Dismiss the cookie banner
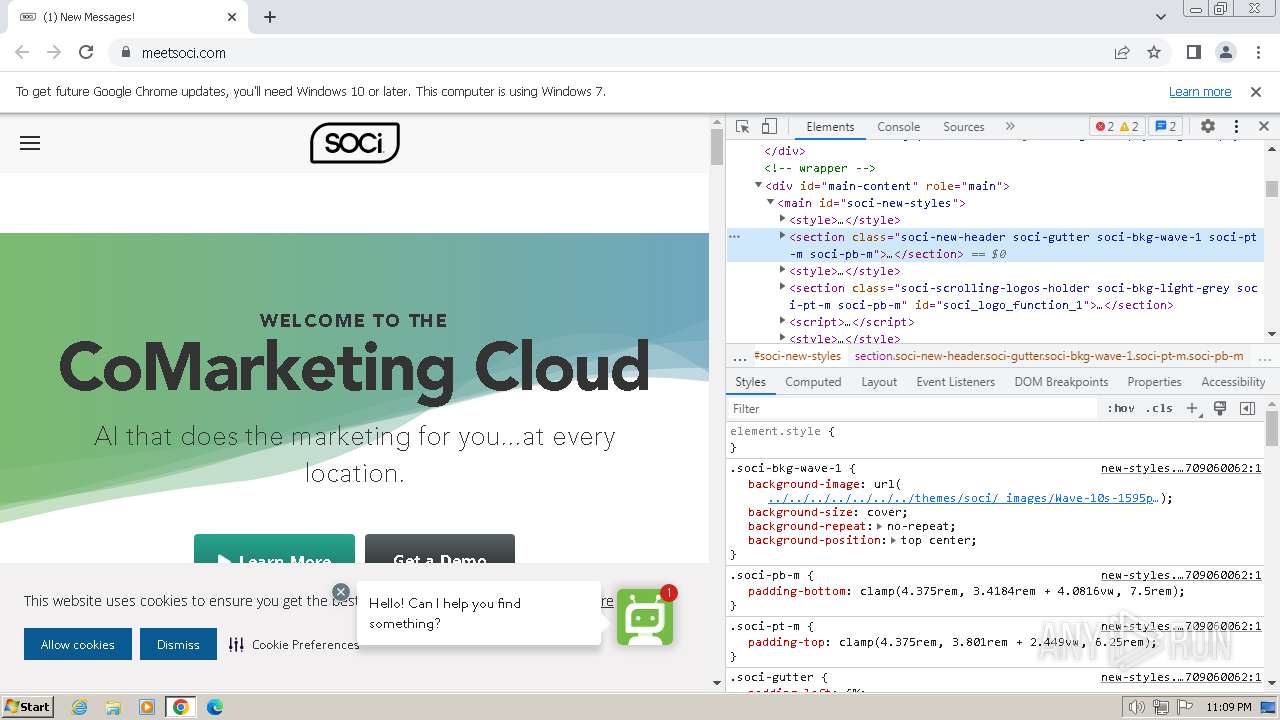 pos(178,644)
